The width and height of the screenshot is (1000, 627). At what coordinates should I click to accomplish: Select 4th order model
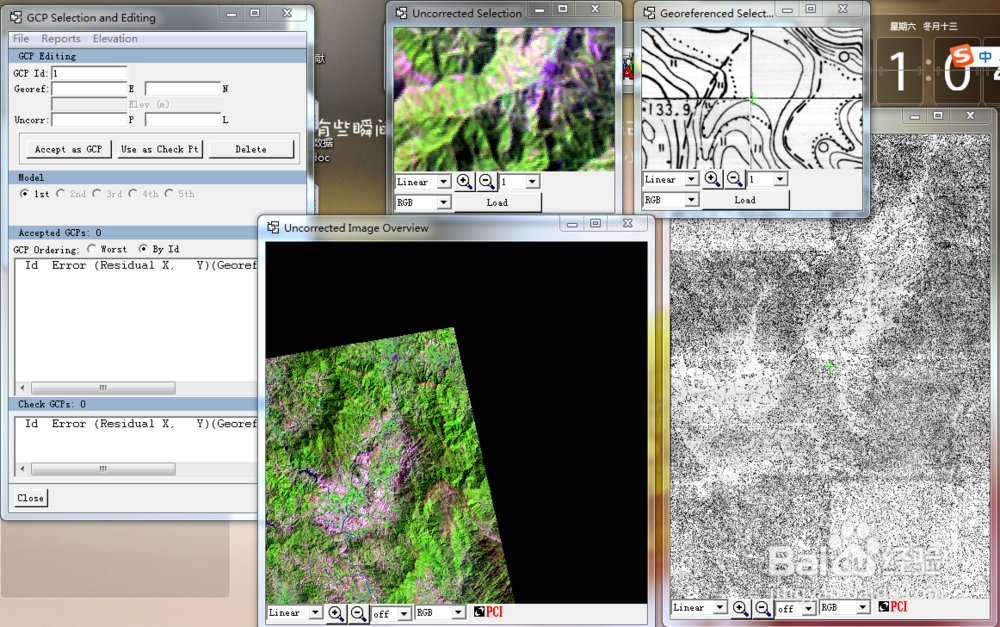[133, 193]
